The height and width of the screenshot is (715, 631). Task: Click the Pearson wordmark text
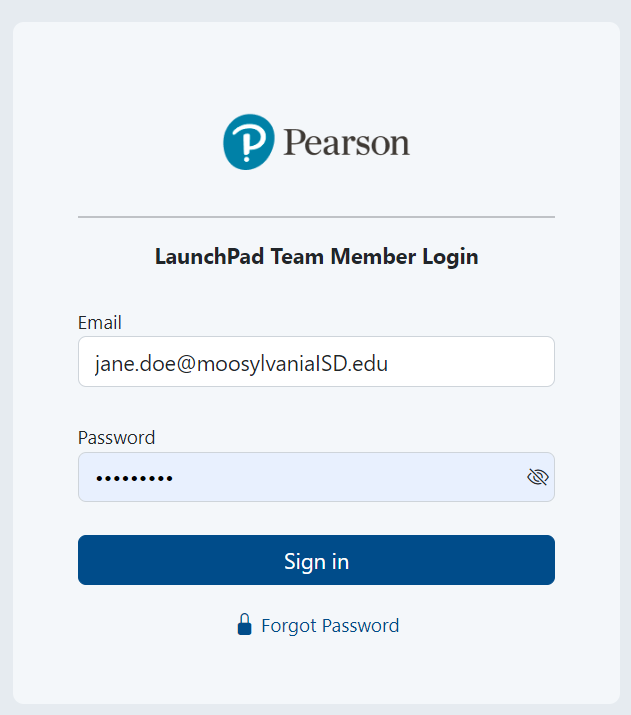coord(346,142)
